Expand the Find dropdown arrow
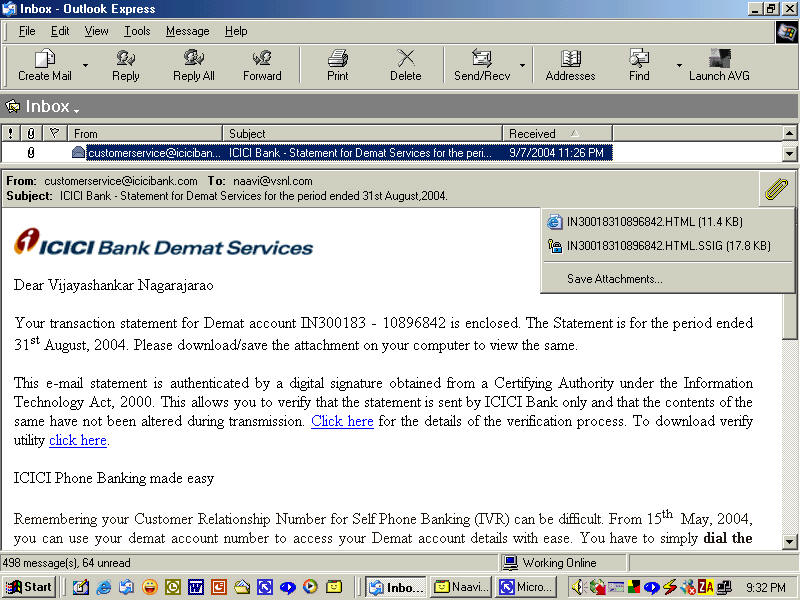The height and width of the screenshot is (600, 800). [x=679, y=65]
